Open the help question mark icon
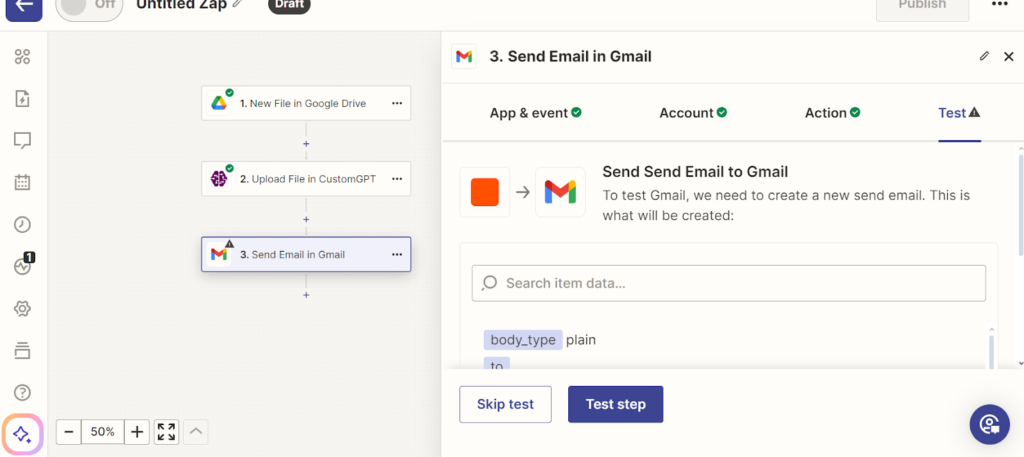 click(22, 392)
